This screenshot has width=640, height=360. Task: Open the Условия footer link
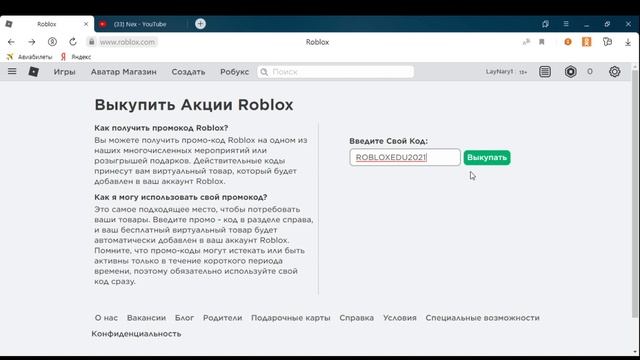tap(400, 318)
